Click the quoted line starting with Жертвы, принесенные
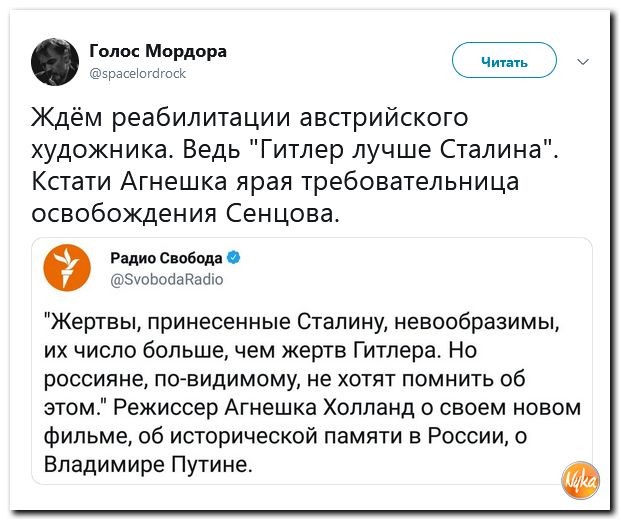The height and width of the screenshot is (521, 621). (300, 323)
